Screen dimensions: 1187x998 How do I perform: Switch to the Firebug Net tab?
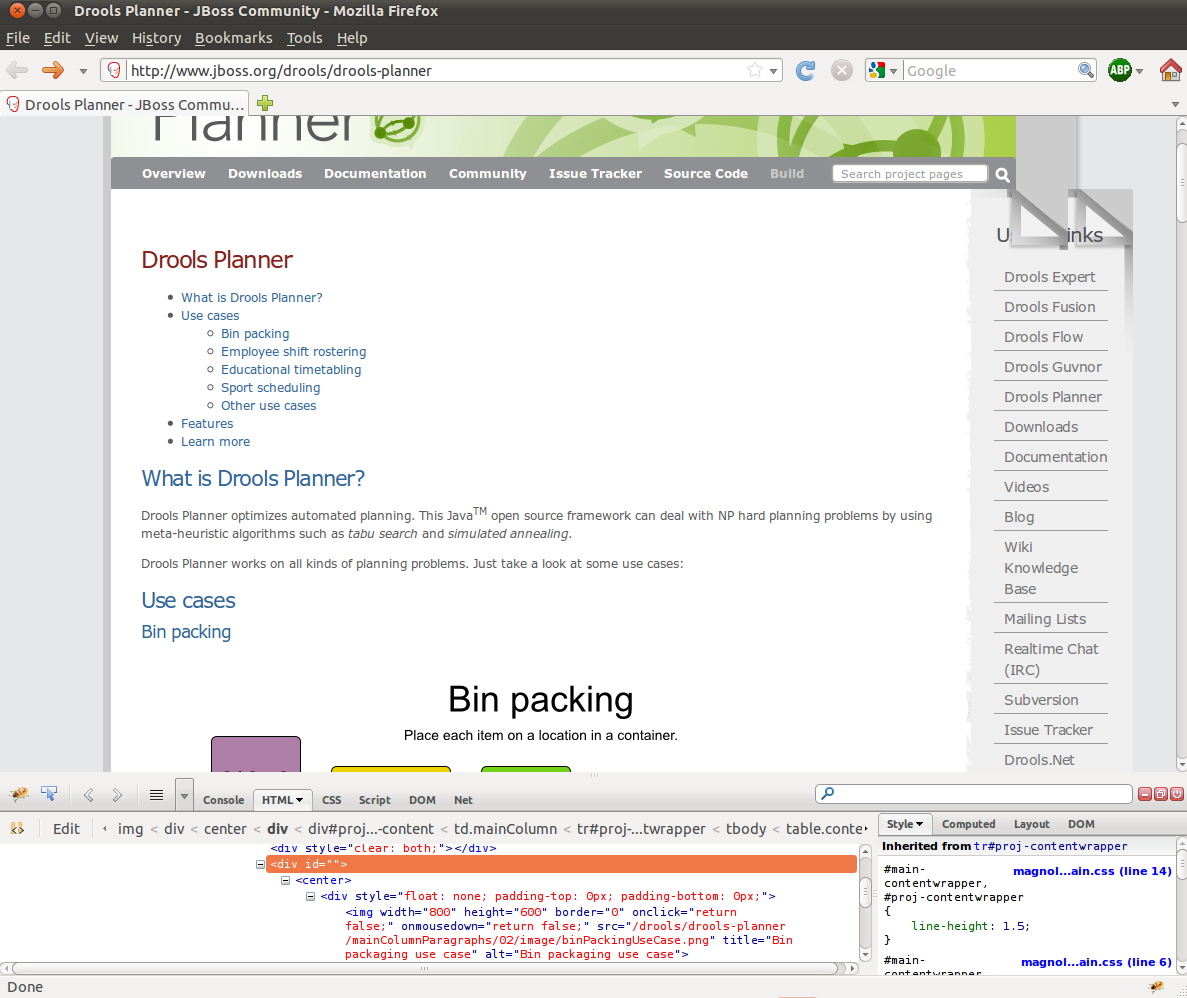tap(463, 800)
